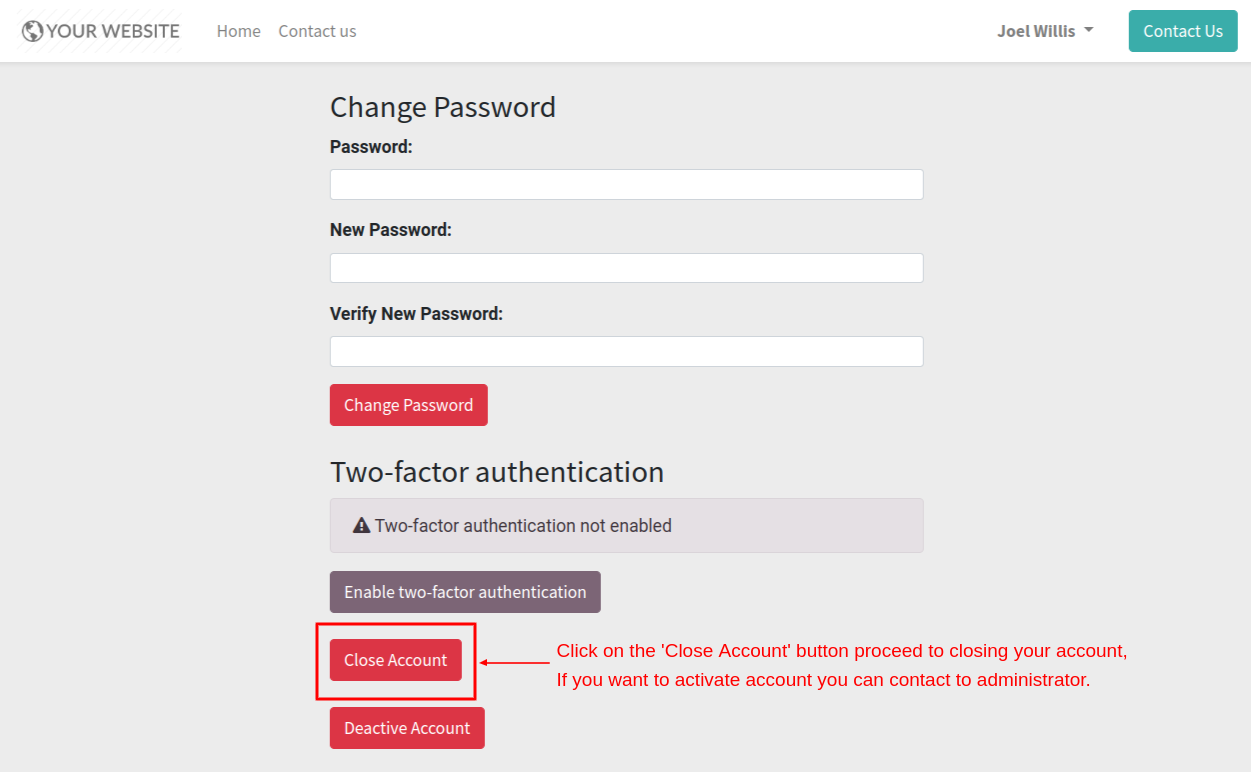
Task: Click the 'Verify New Password:' label
Action: pyautogui.click(x=416, y=313)
